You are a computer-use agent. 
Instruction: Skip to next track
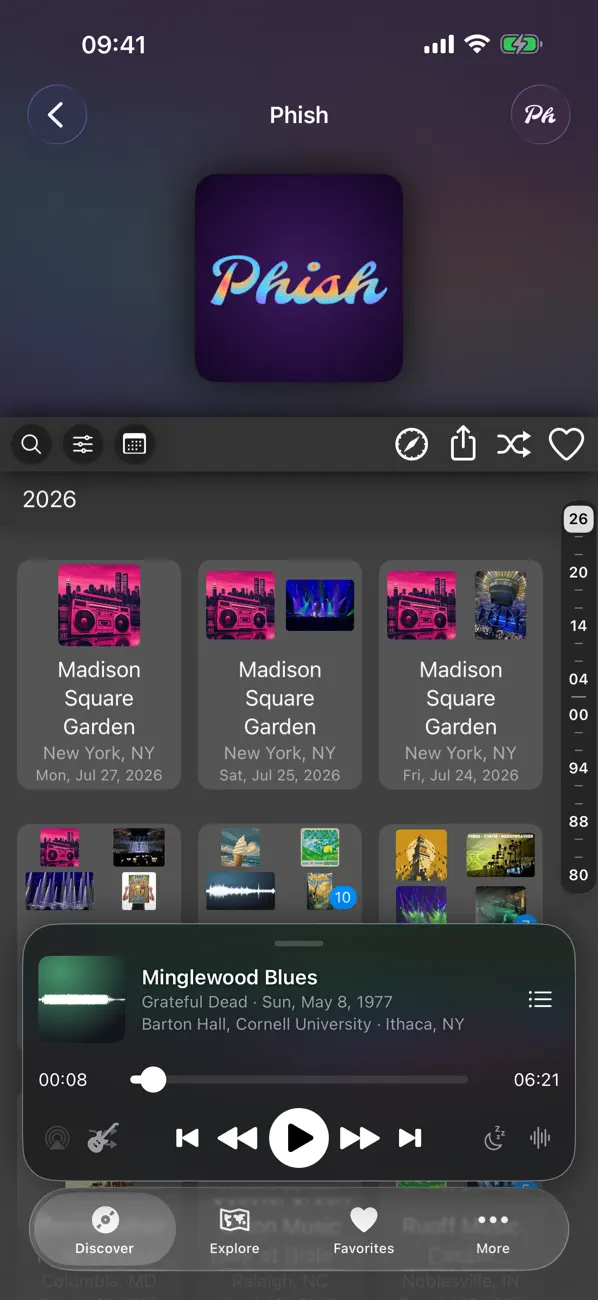(410, 1138)
